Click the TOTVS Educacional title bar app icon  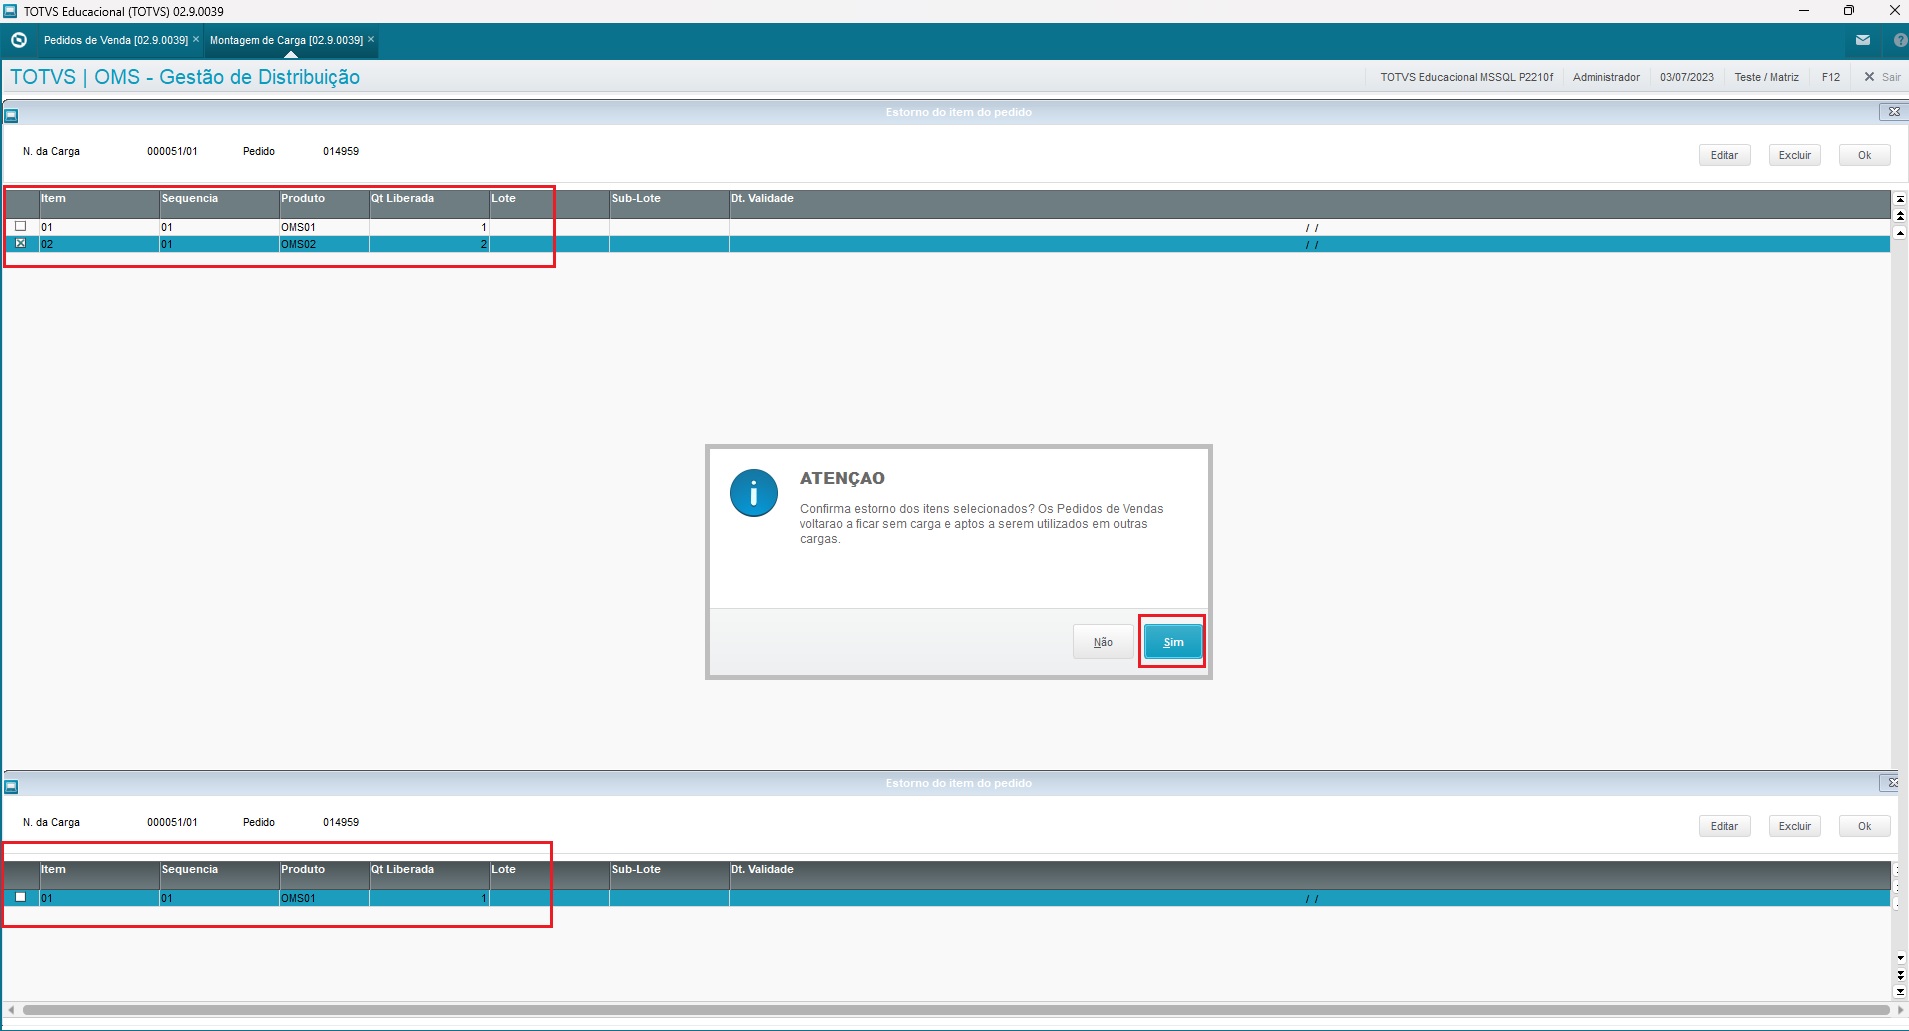coord(11,11)
